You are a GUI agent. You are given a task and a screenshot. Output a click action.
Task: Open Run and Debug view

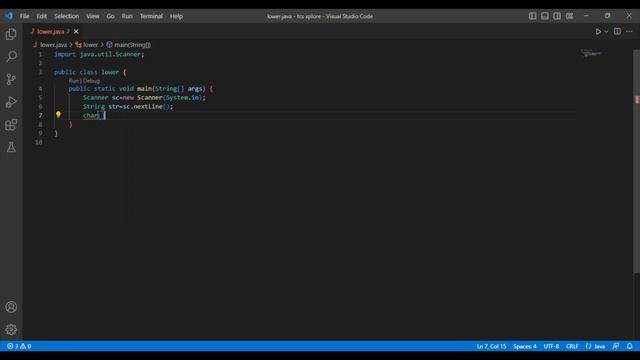tap(11, 102)
